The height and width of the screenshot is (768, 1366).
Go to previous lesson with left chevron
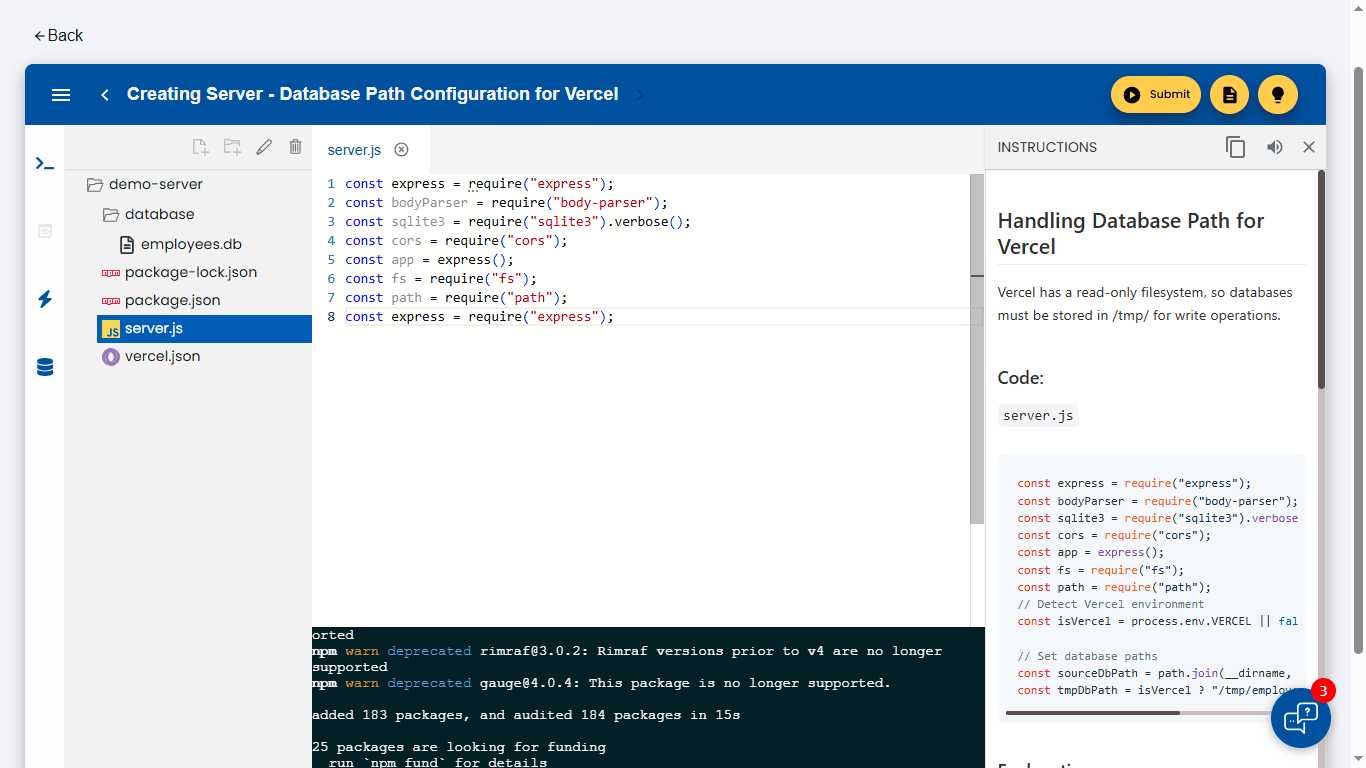(x=105, y=95)
